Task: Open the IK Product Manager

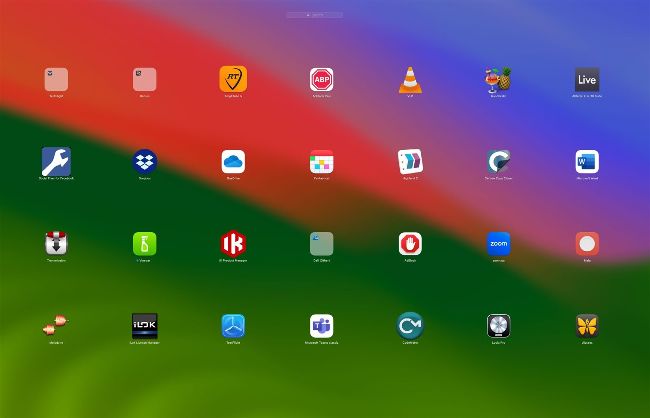Action: [x=233, y=244]
